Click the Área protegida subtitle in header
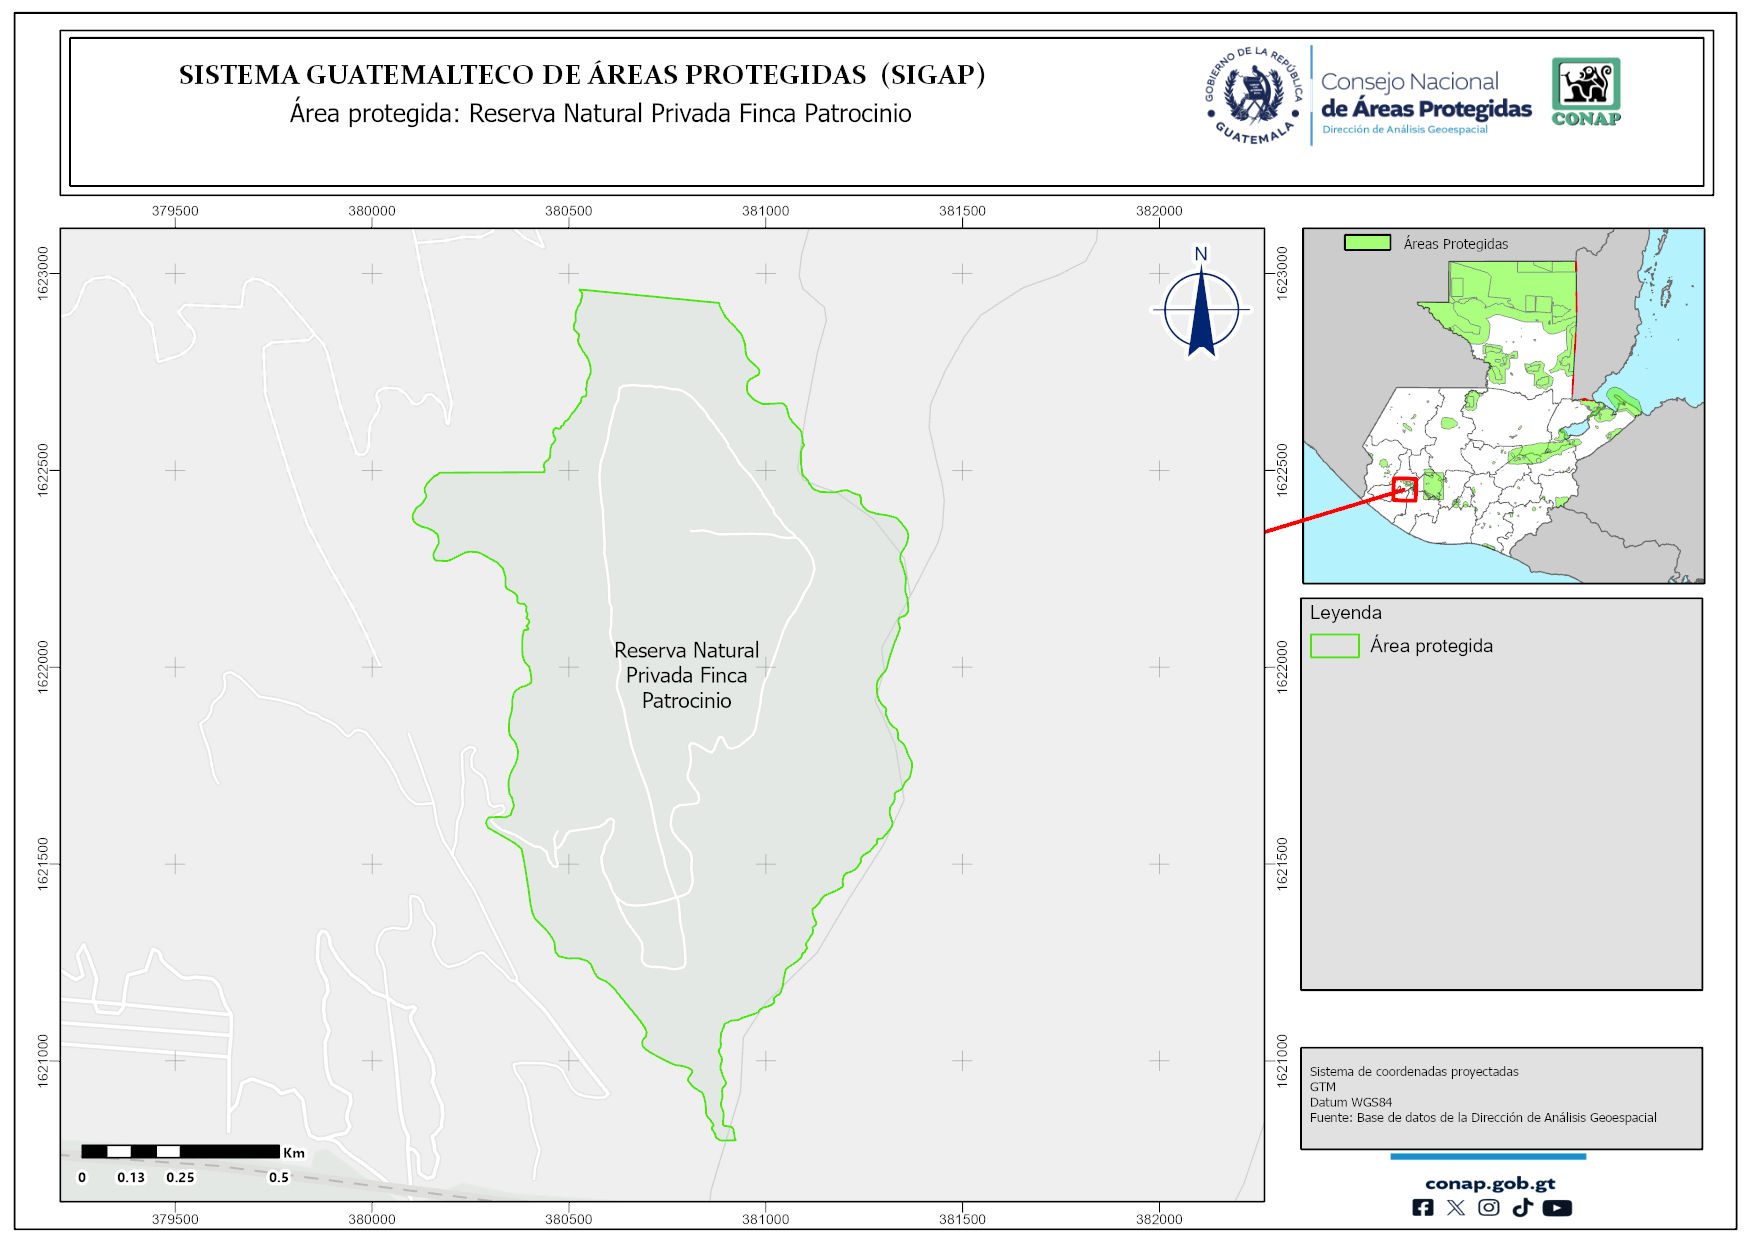 600,114
